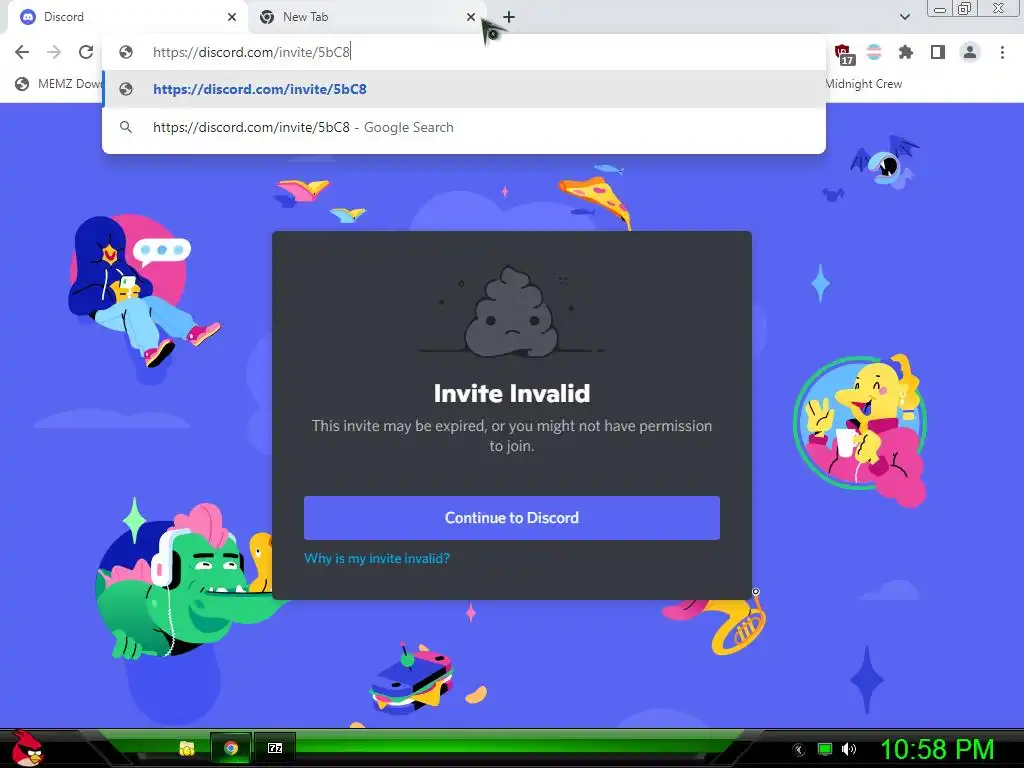Open the uBlock extension icon showing 17
Viewport: 1024px width, 768px height.
(x=844, y=54)
